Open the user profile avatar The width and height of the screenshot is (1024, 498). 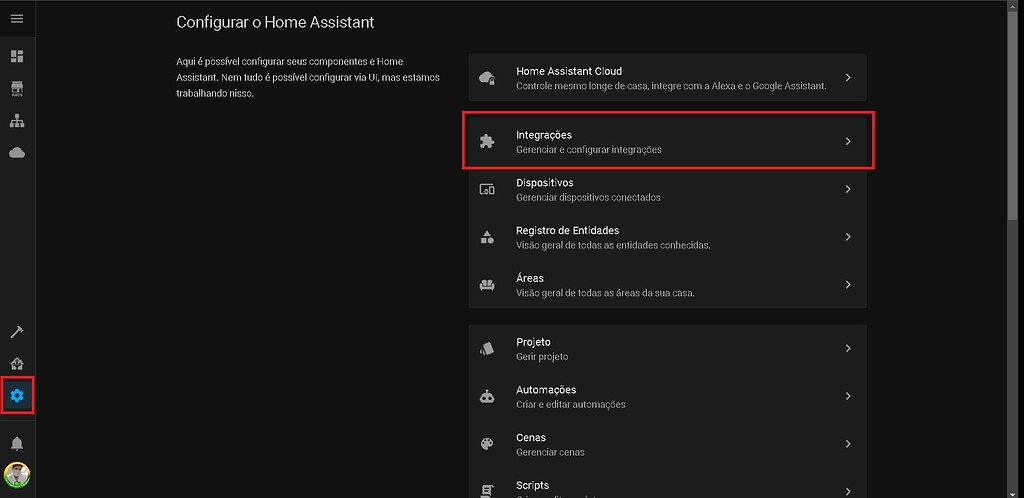point(17,474)
